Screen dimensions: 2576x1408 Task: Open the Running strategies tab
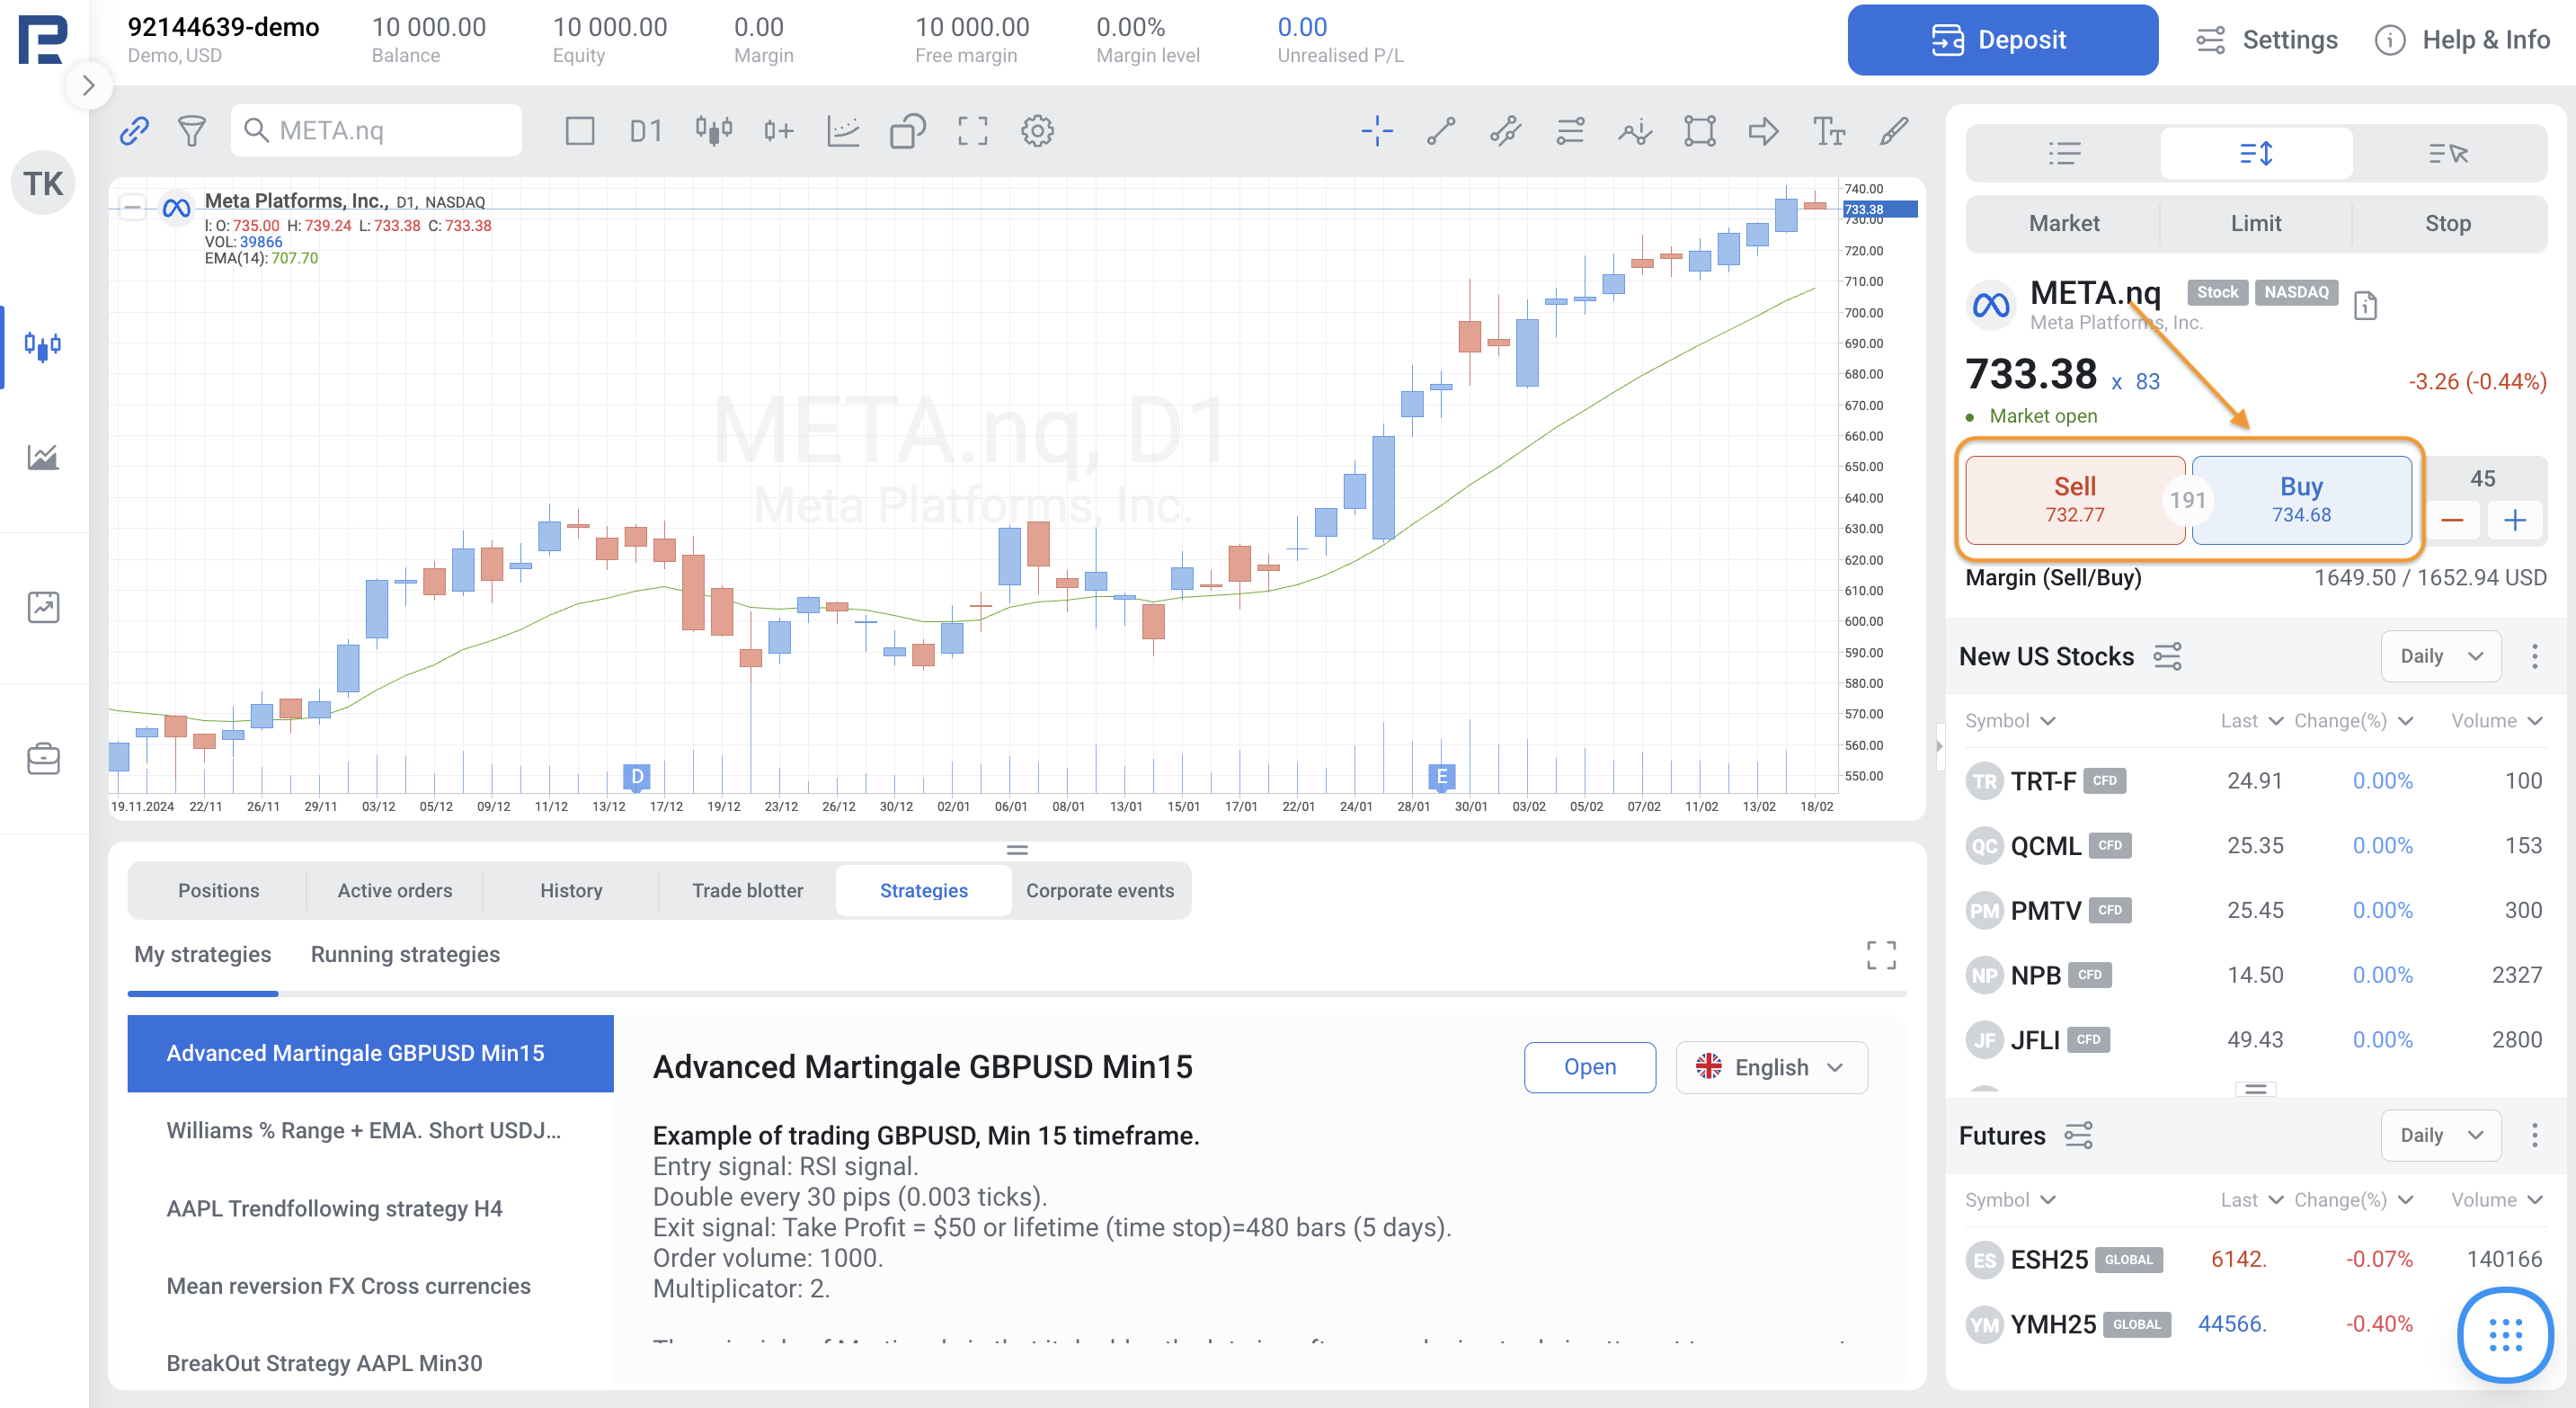tap(405, 954)
